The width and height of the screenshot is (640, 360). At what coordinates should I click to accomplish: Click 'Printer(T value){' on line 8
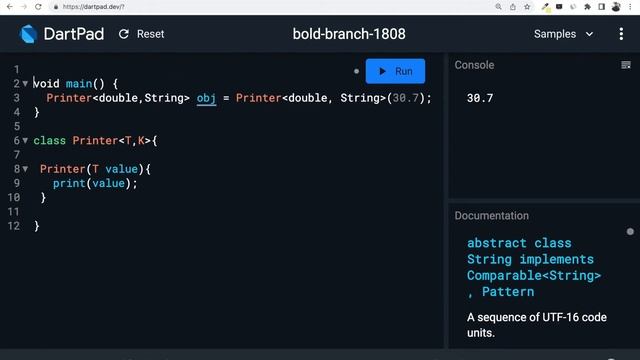pos(95,169)
